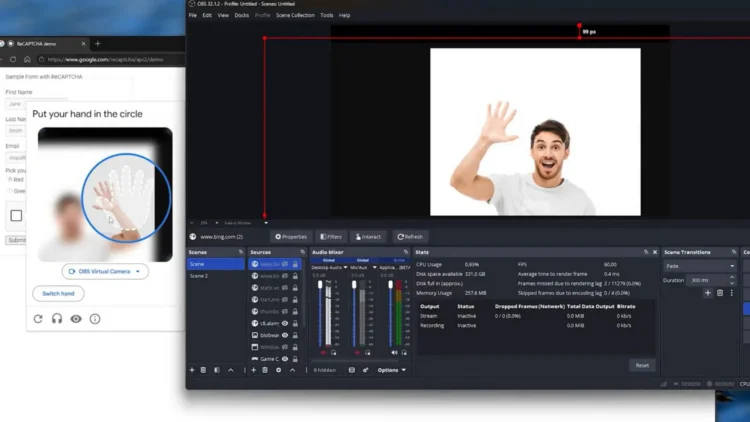Open the Scene Collection menu
Image resolution: width=750 pixels, height=422 pixels.
click(x=295, y=15)
